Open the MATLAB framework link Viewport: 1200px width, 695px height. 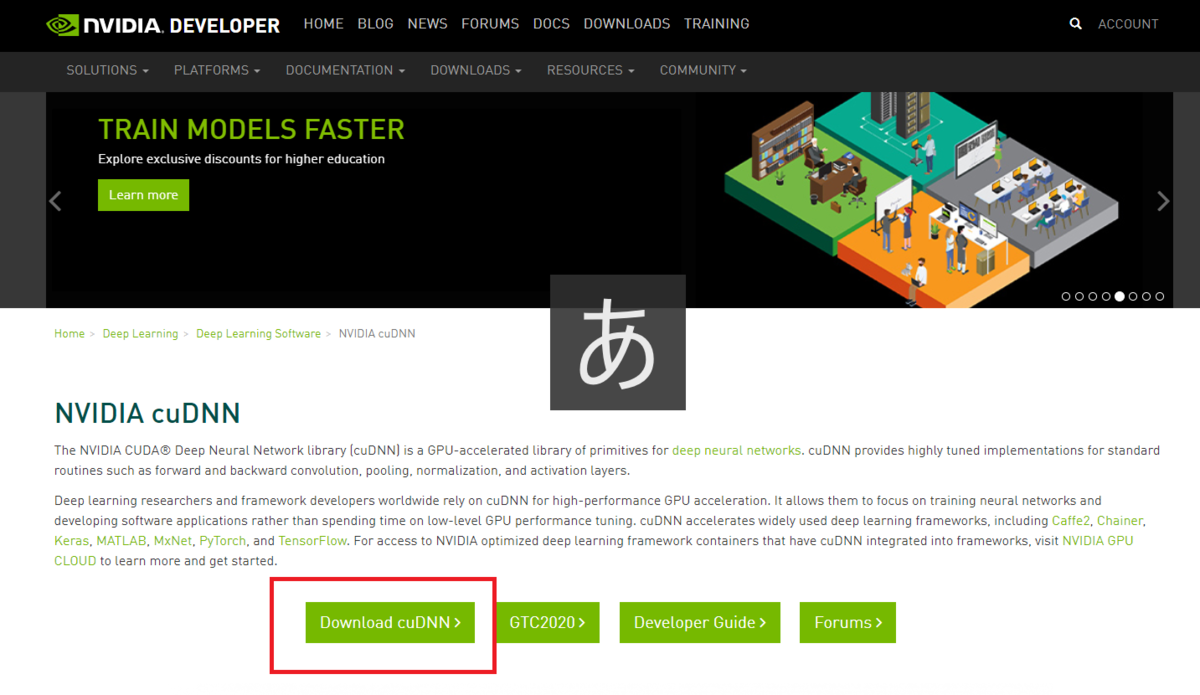click(x=121, y=541)
